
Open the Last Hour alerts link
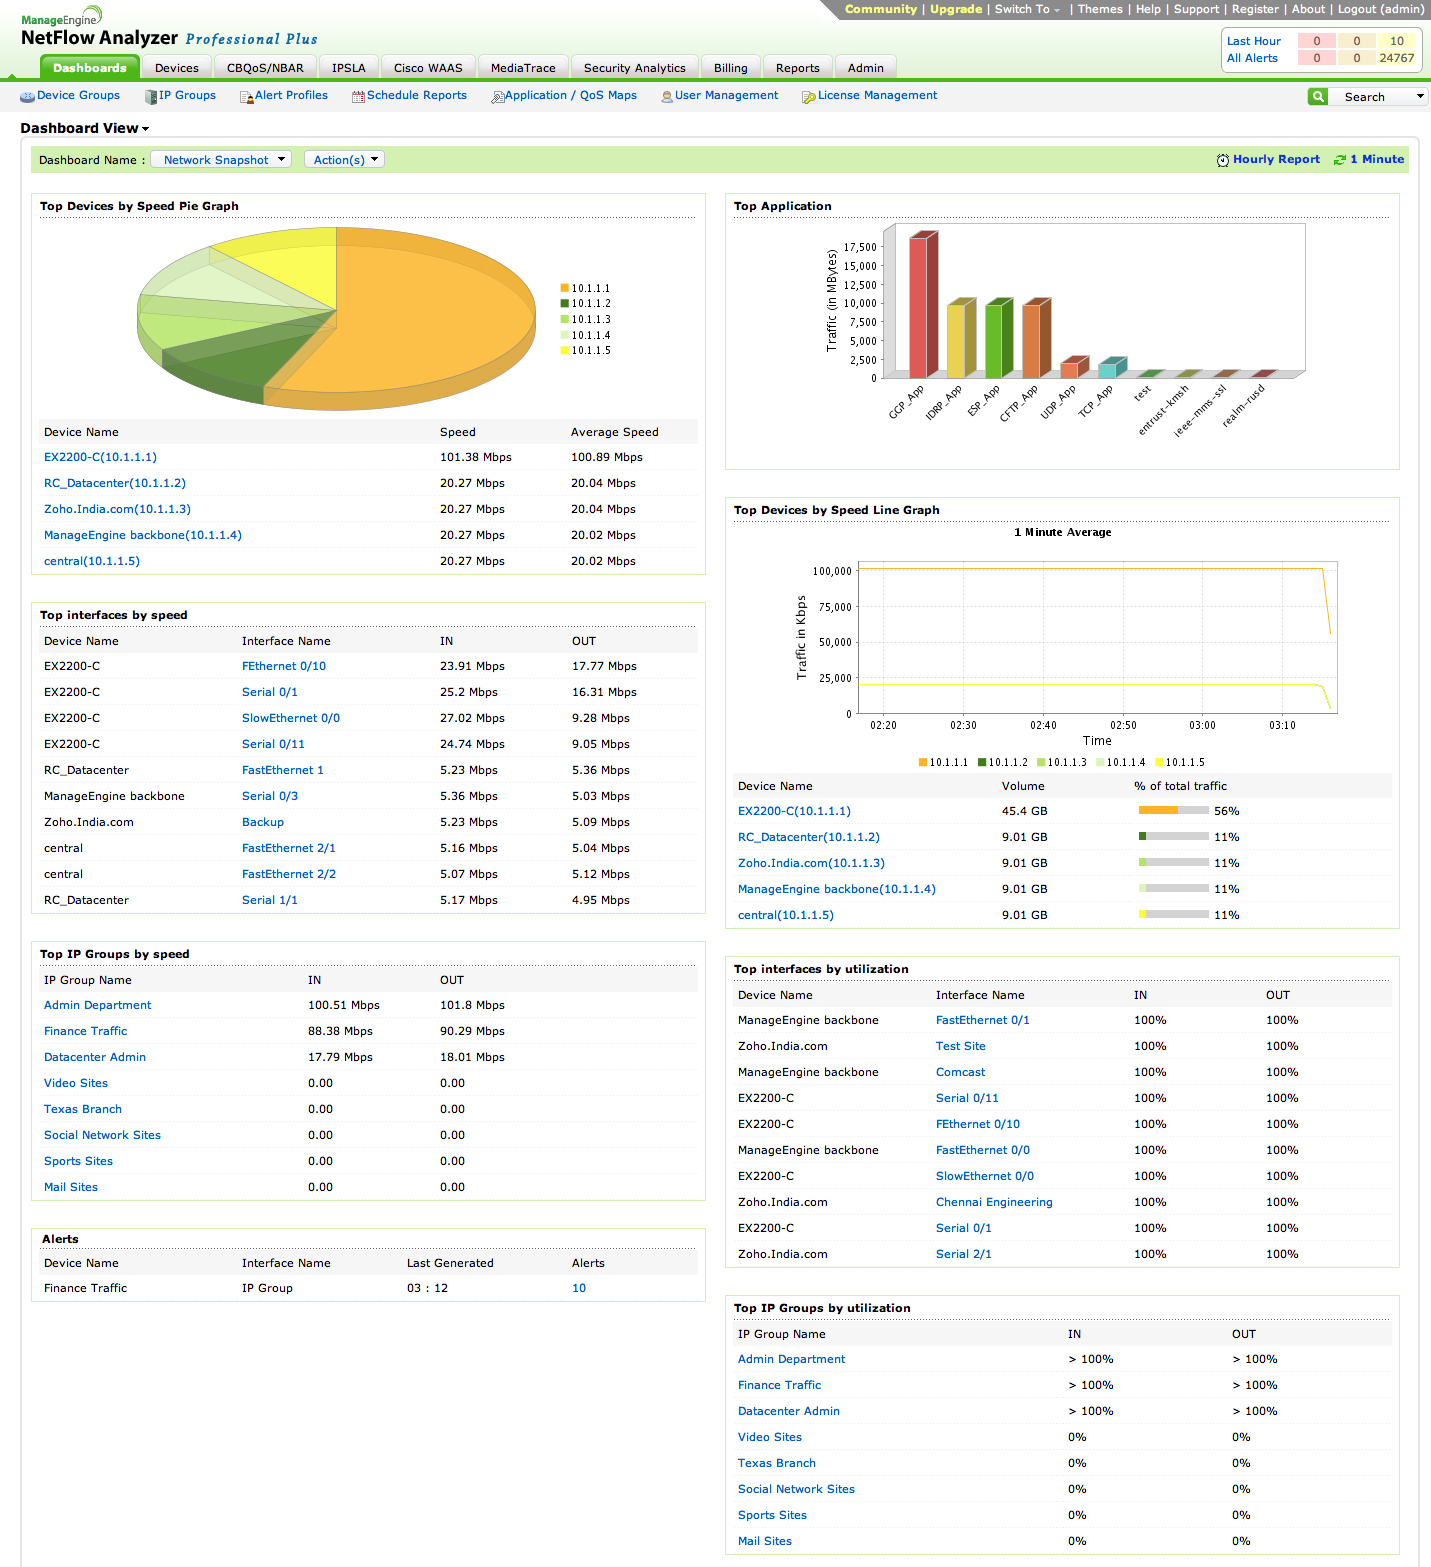click(x=1254, y=41)
